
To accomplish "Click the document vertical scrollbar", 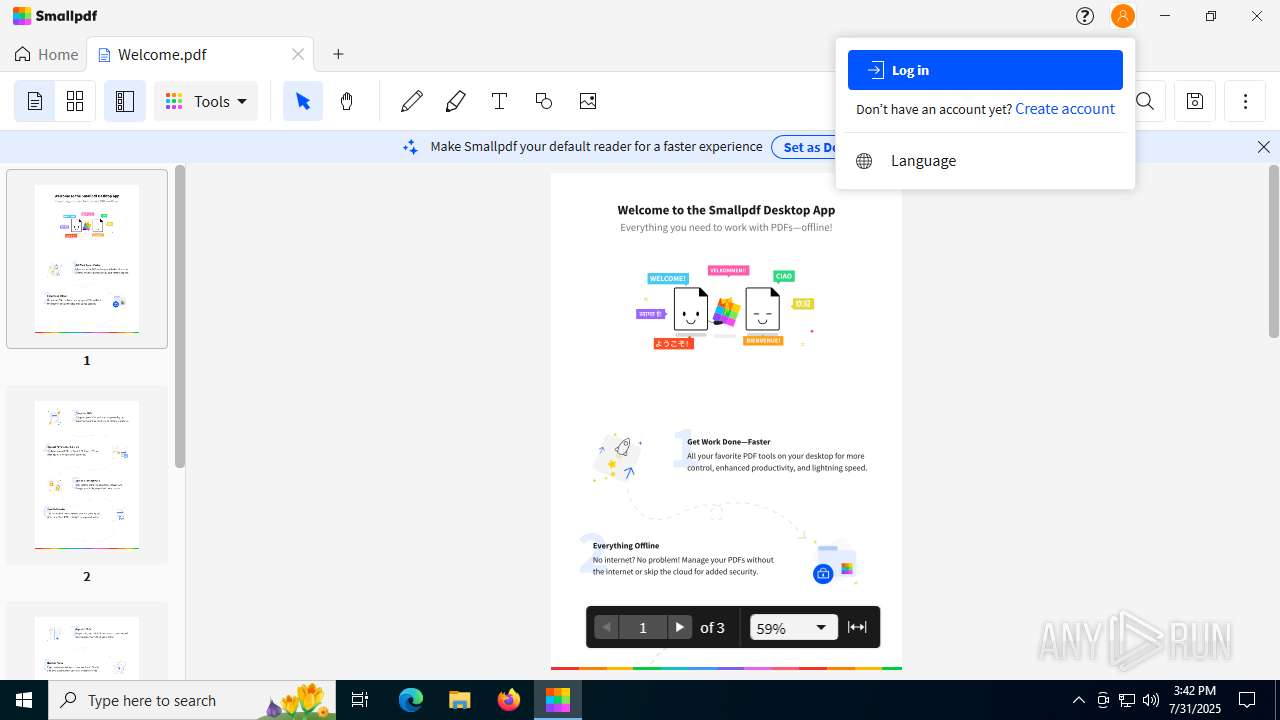I will click(x=1273, y=252).
